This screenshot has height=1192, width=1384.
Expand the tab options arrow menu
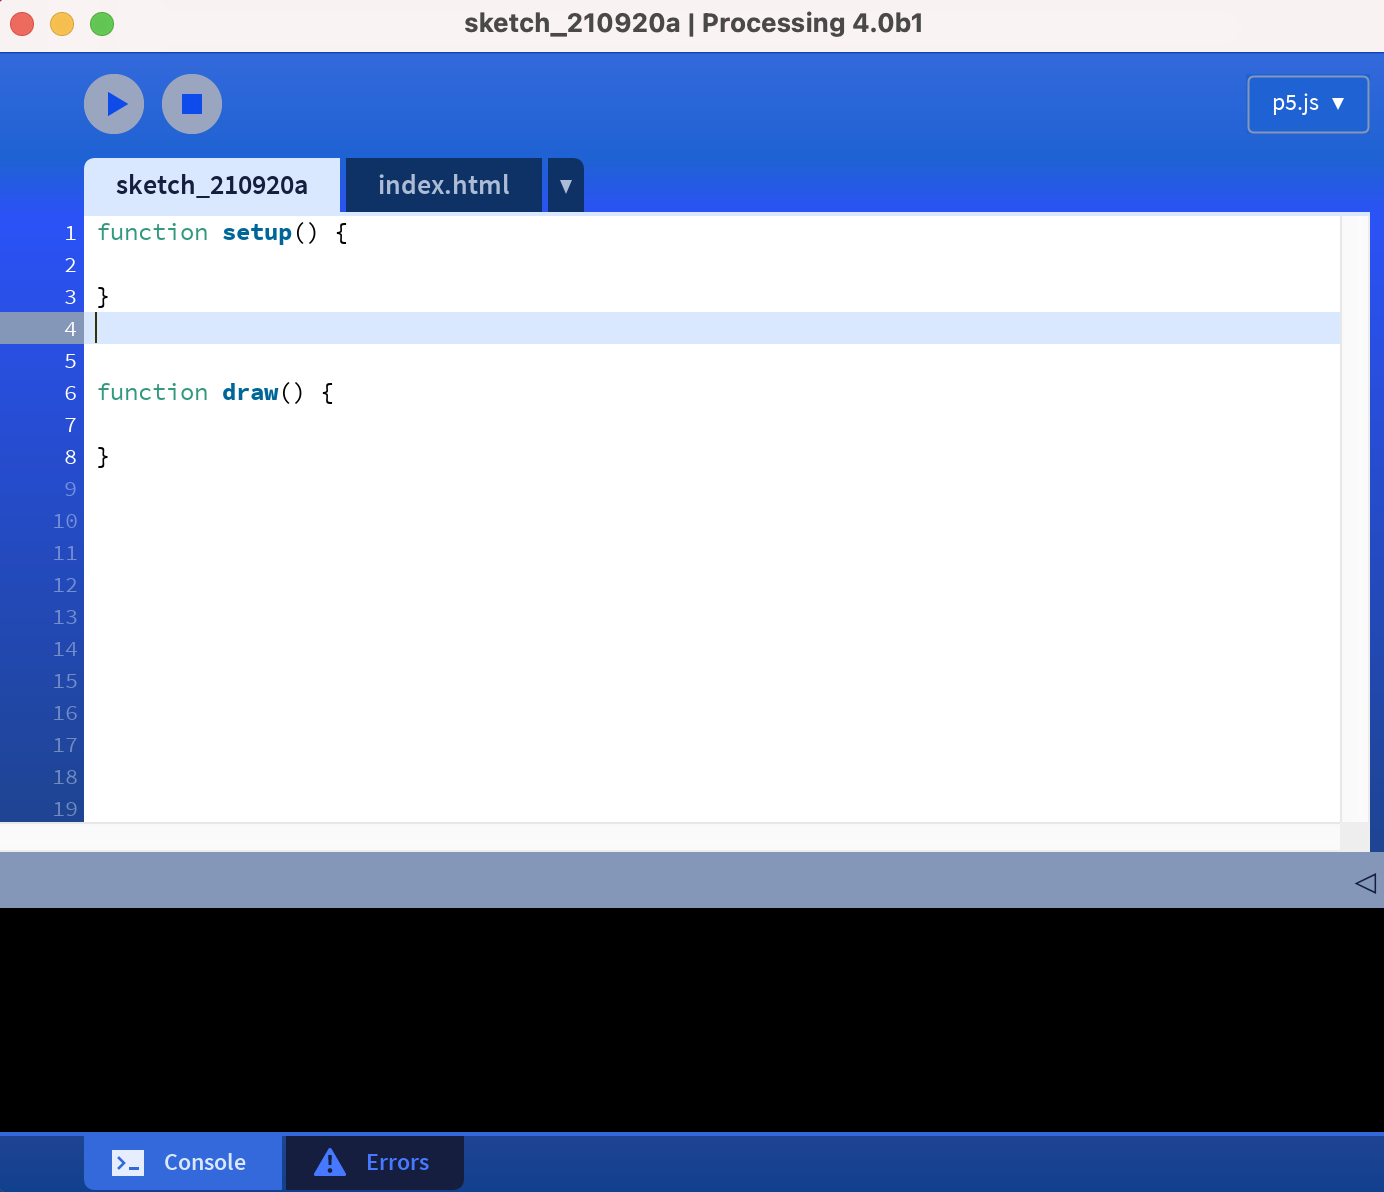point(565,186)
